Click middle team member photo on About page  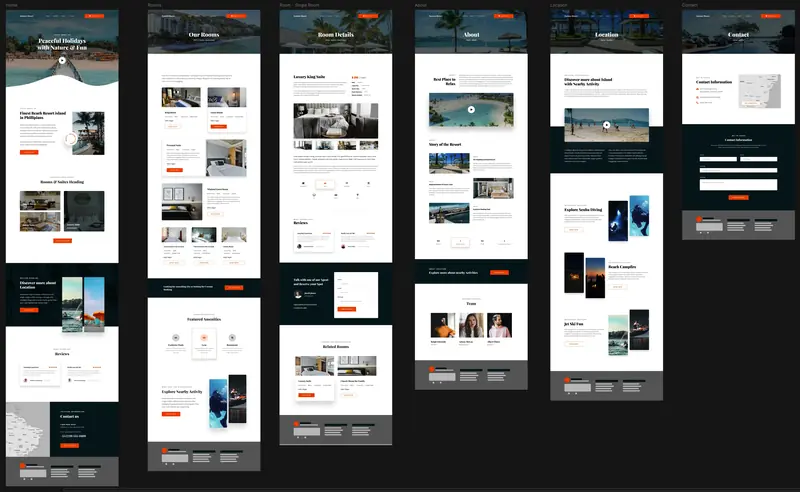coord(471,325)
